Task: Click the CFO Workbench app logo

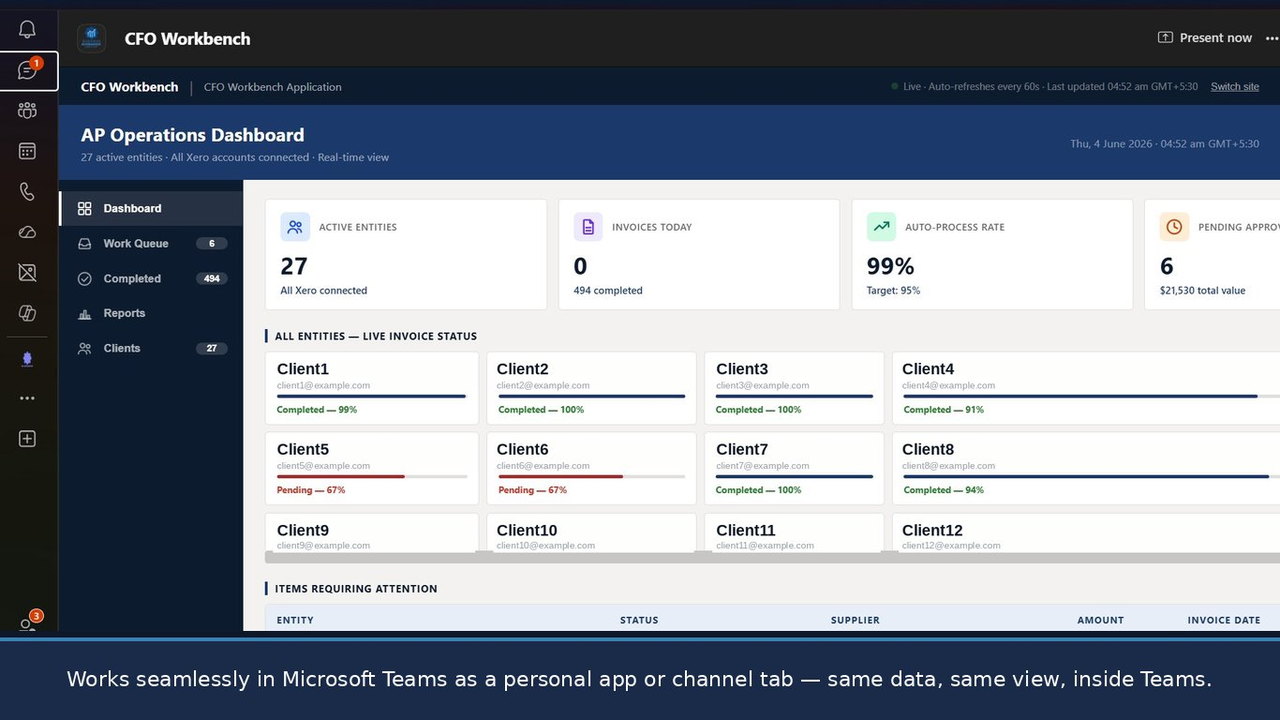Action: click(x=91, y=38)
